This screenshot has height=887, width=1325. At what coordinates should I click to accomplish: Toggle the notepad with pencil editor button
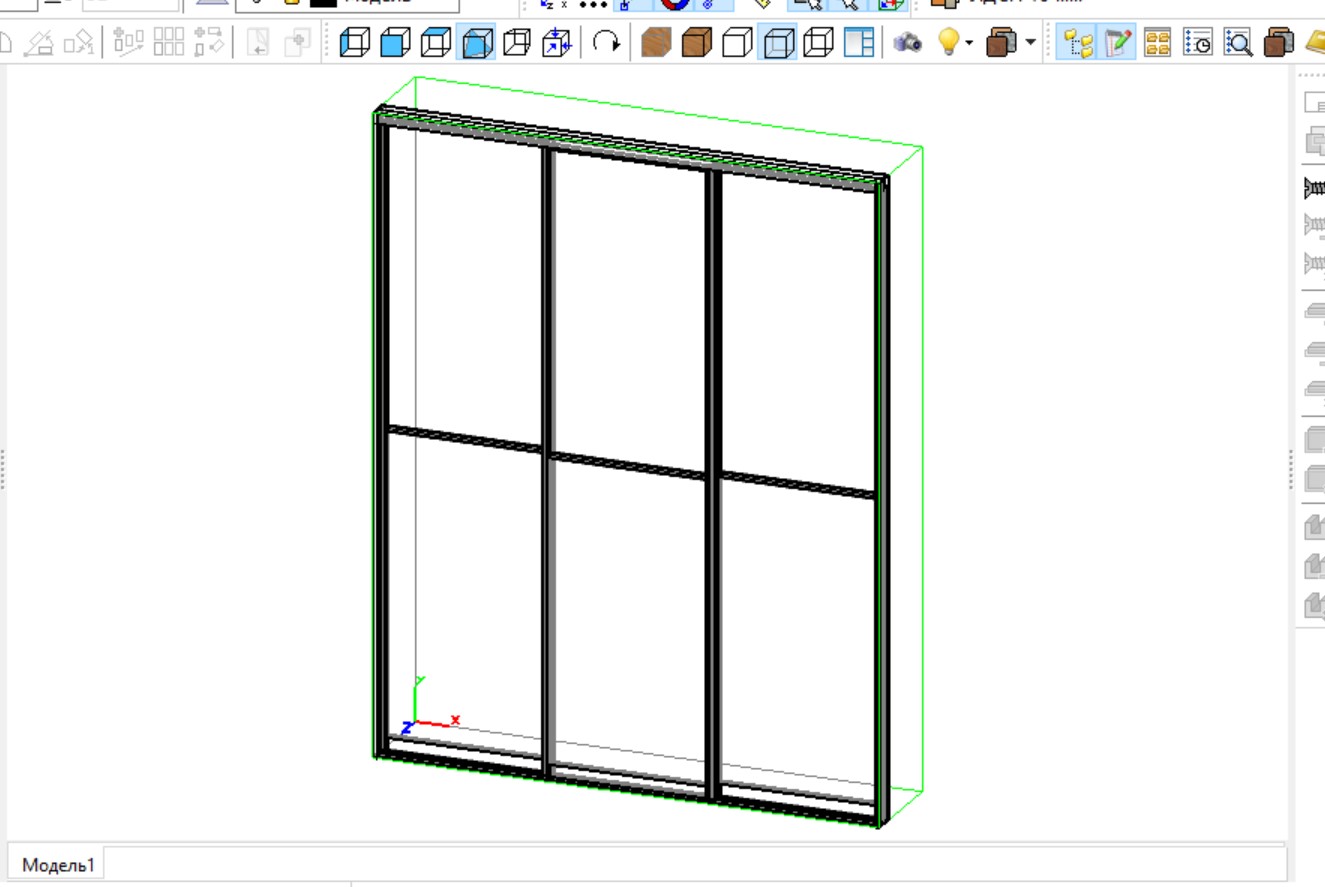point(1118,43)
